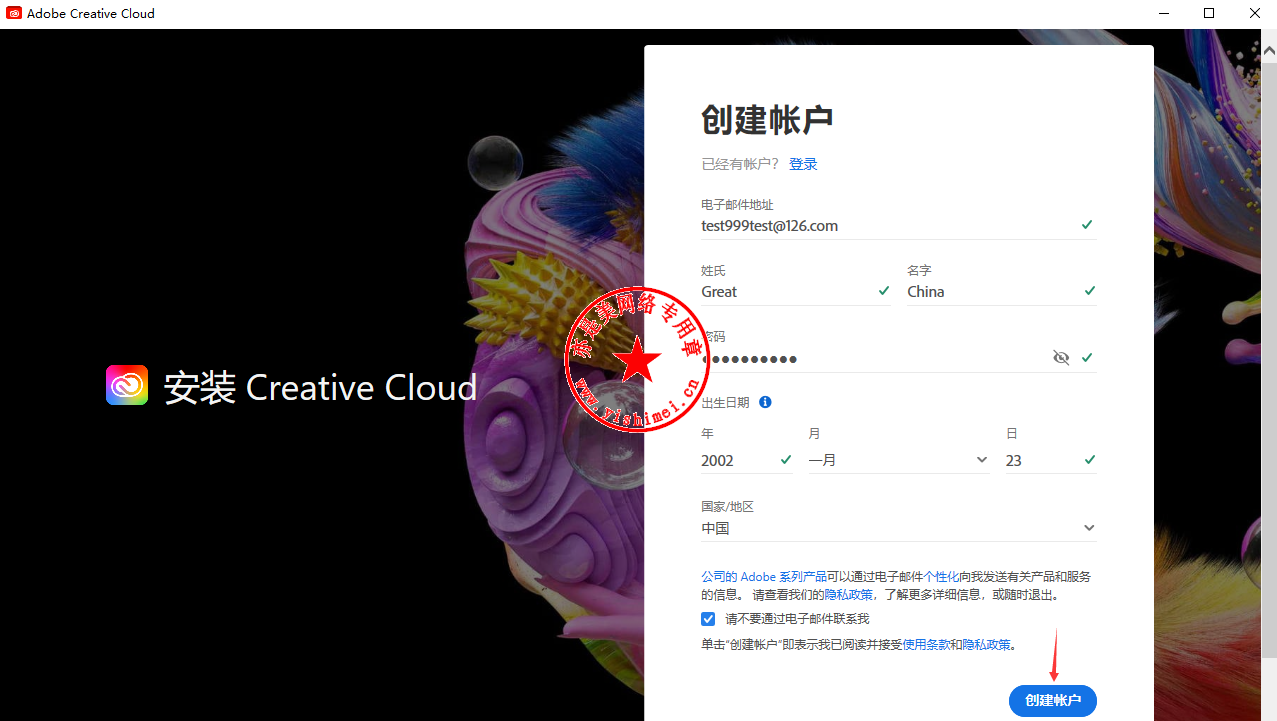The height and width of the screenshot is (721, 1277).
Task: Select the 名字 field containing China
Action: 1001,292
